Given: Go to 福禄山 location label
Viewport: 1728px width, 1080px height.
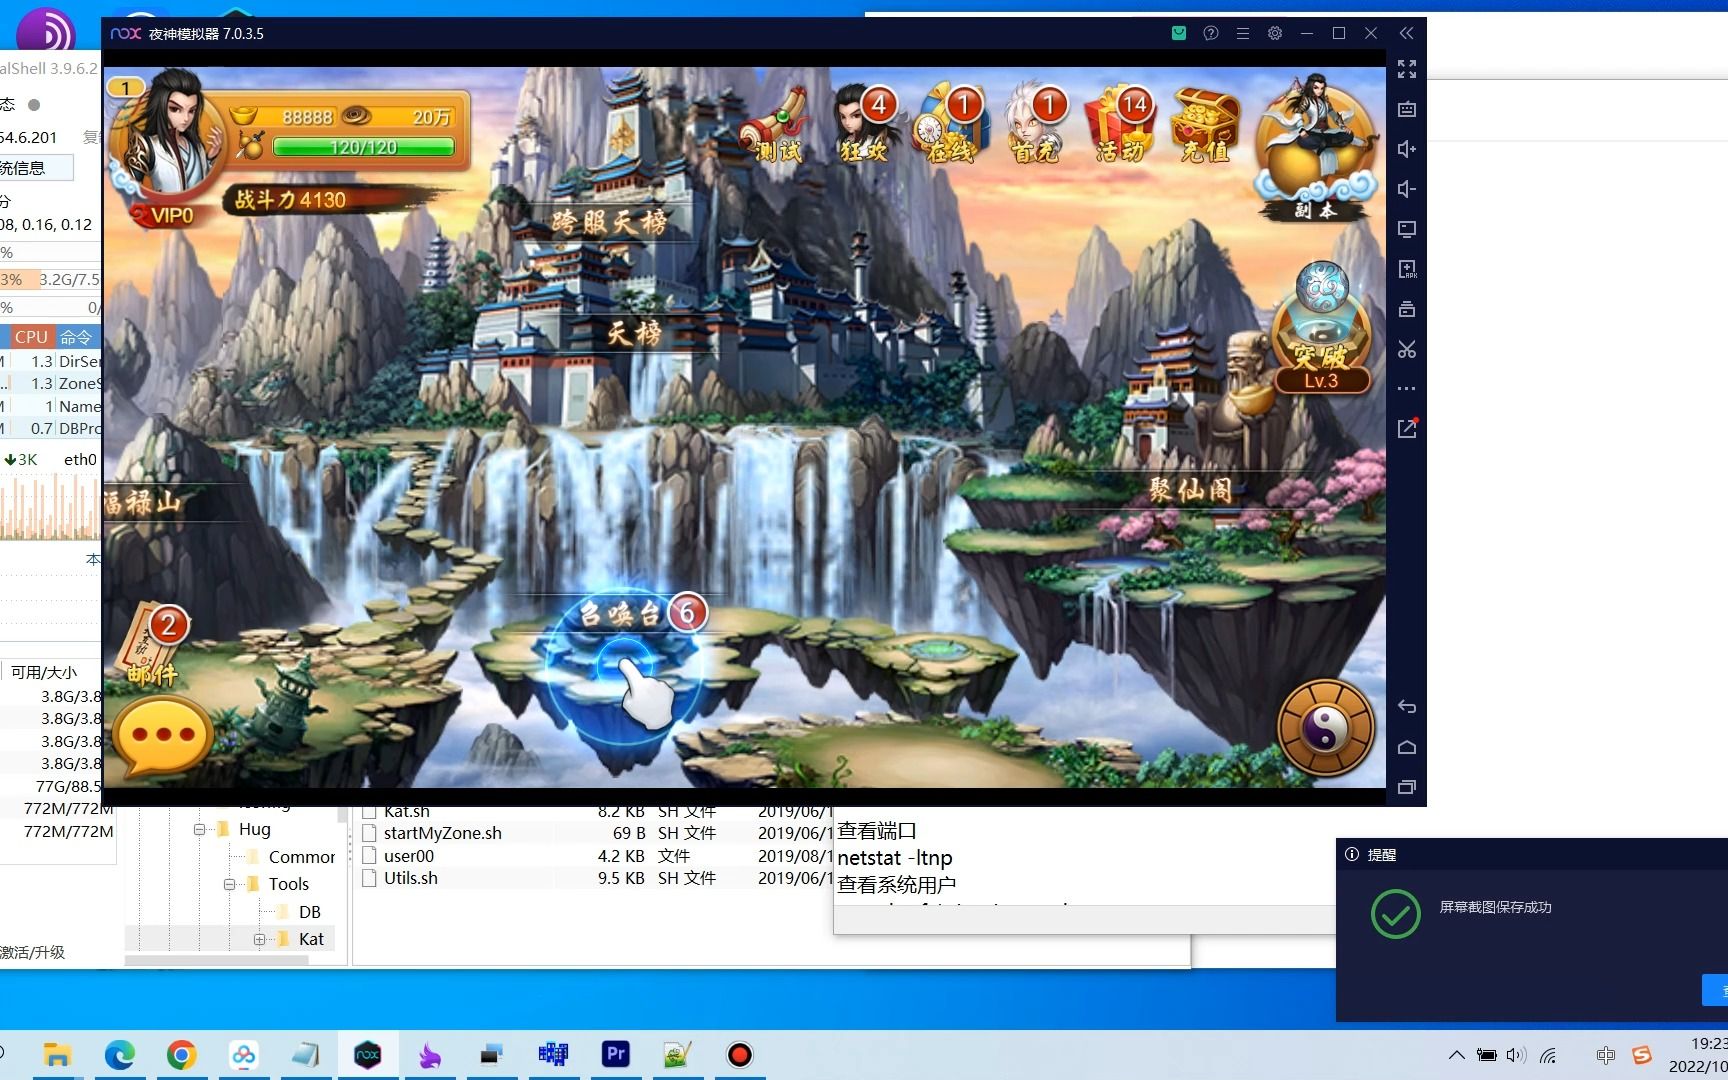Looking at the screenshot, I should (142, 502).
